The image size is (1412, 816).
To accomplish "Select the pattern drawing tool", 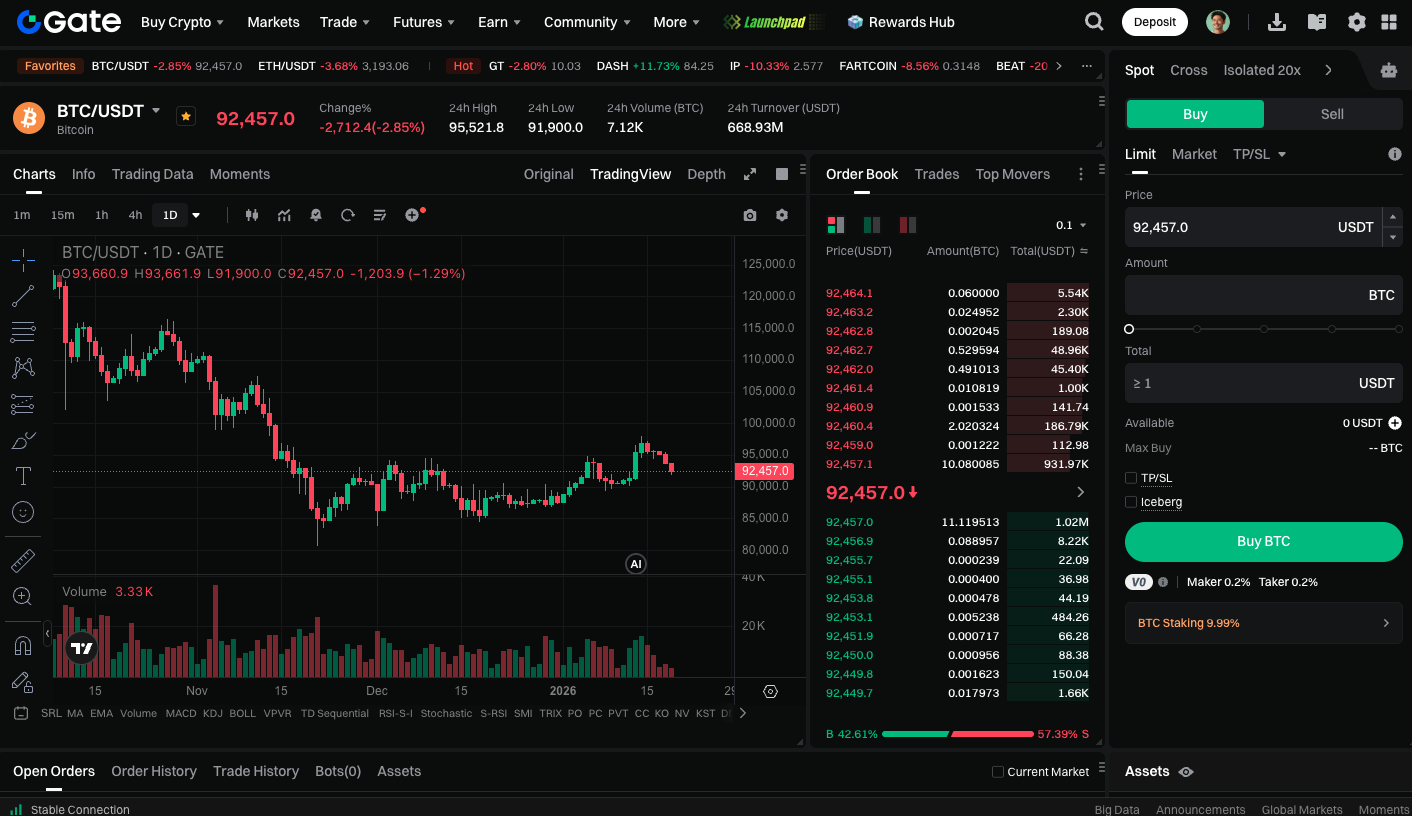I will coord(23,368).
